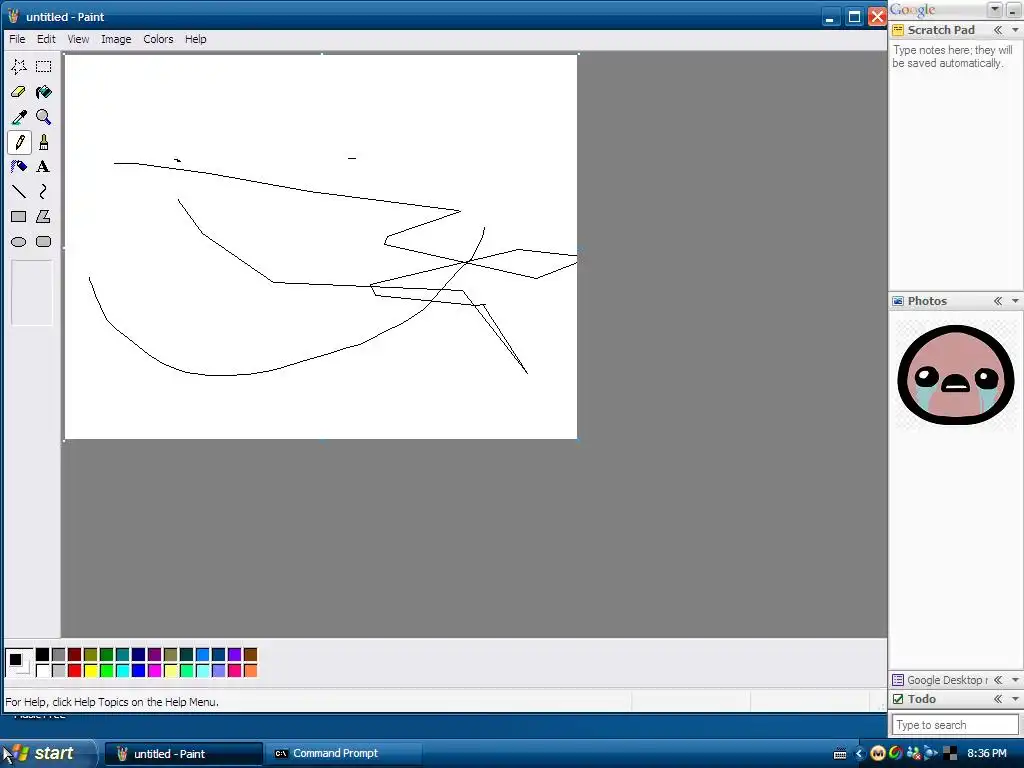Select the Polygon tool

tap(44, 217)
